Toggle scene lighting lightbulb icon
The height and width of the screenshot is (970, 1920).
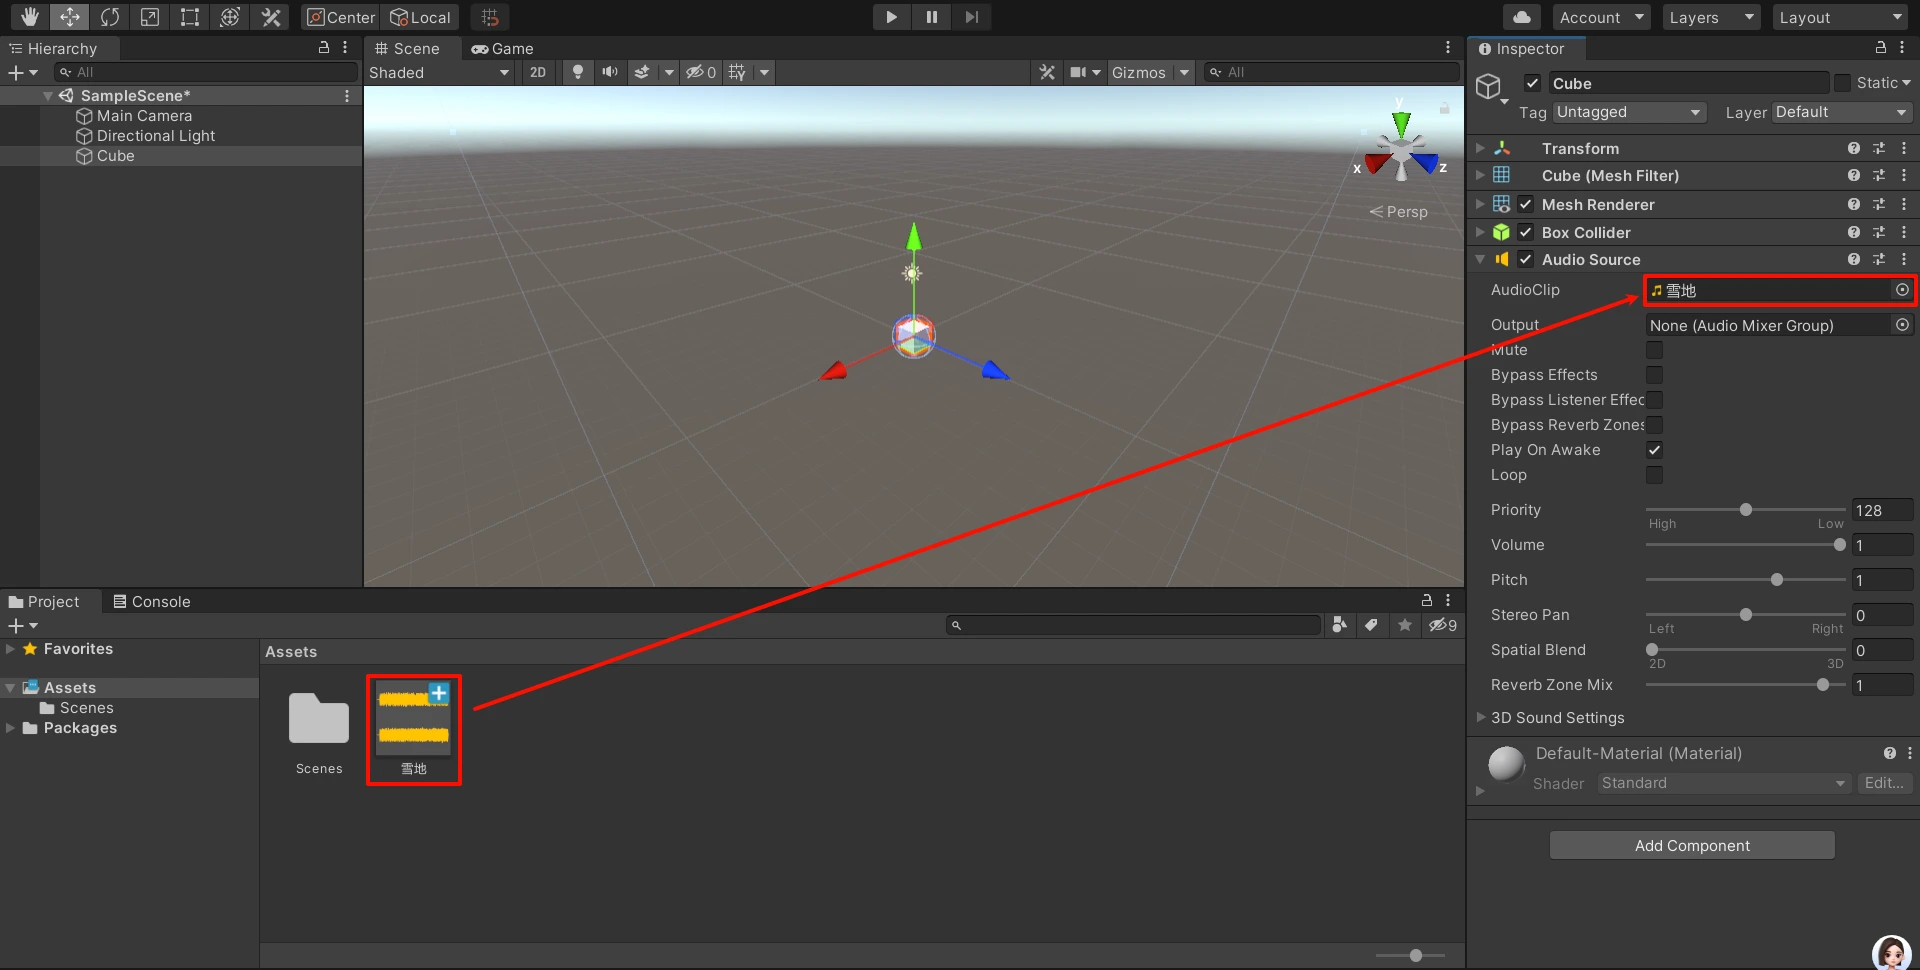point(577,72)
